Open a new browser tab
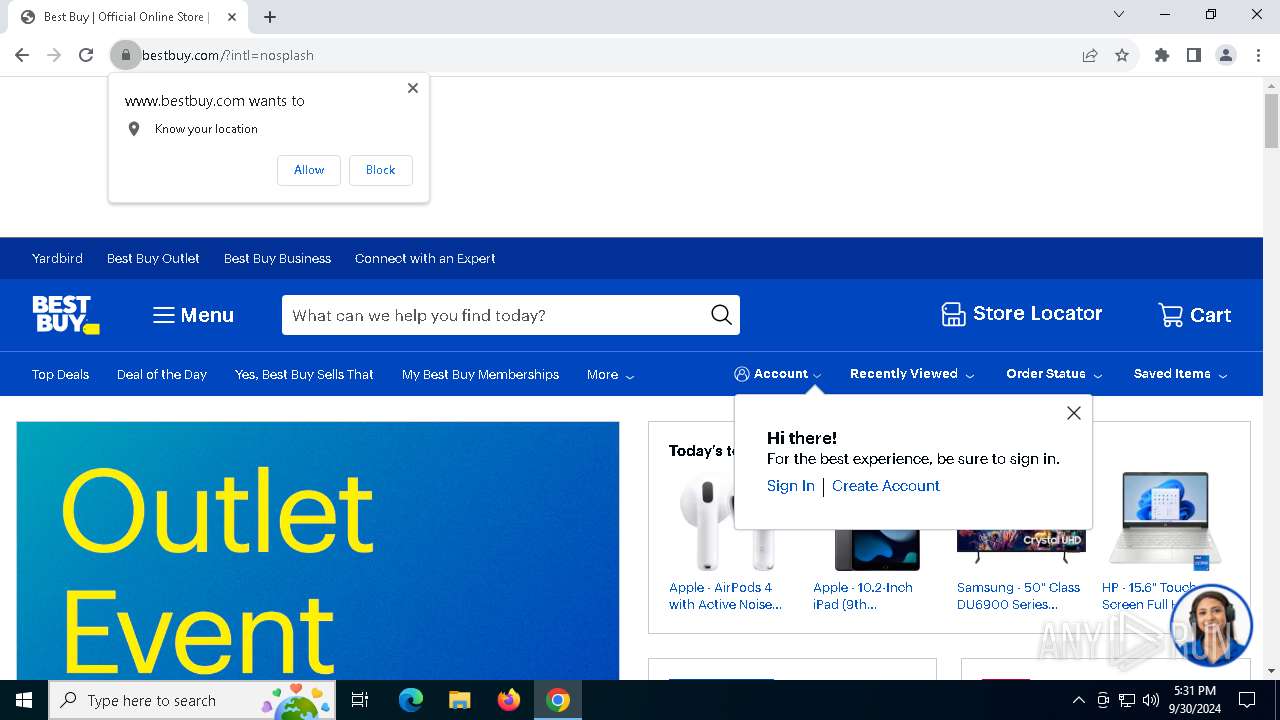The image size is (1280, 720). click(270, 17)
